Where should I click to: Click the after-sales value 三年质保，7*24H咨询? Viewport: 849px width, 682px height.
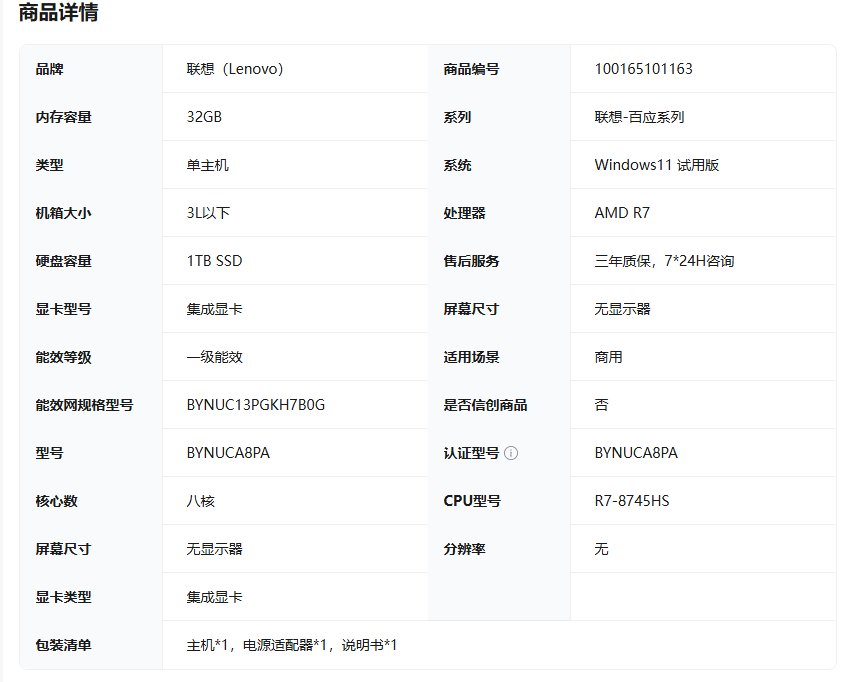[664, 261]
